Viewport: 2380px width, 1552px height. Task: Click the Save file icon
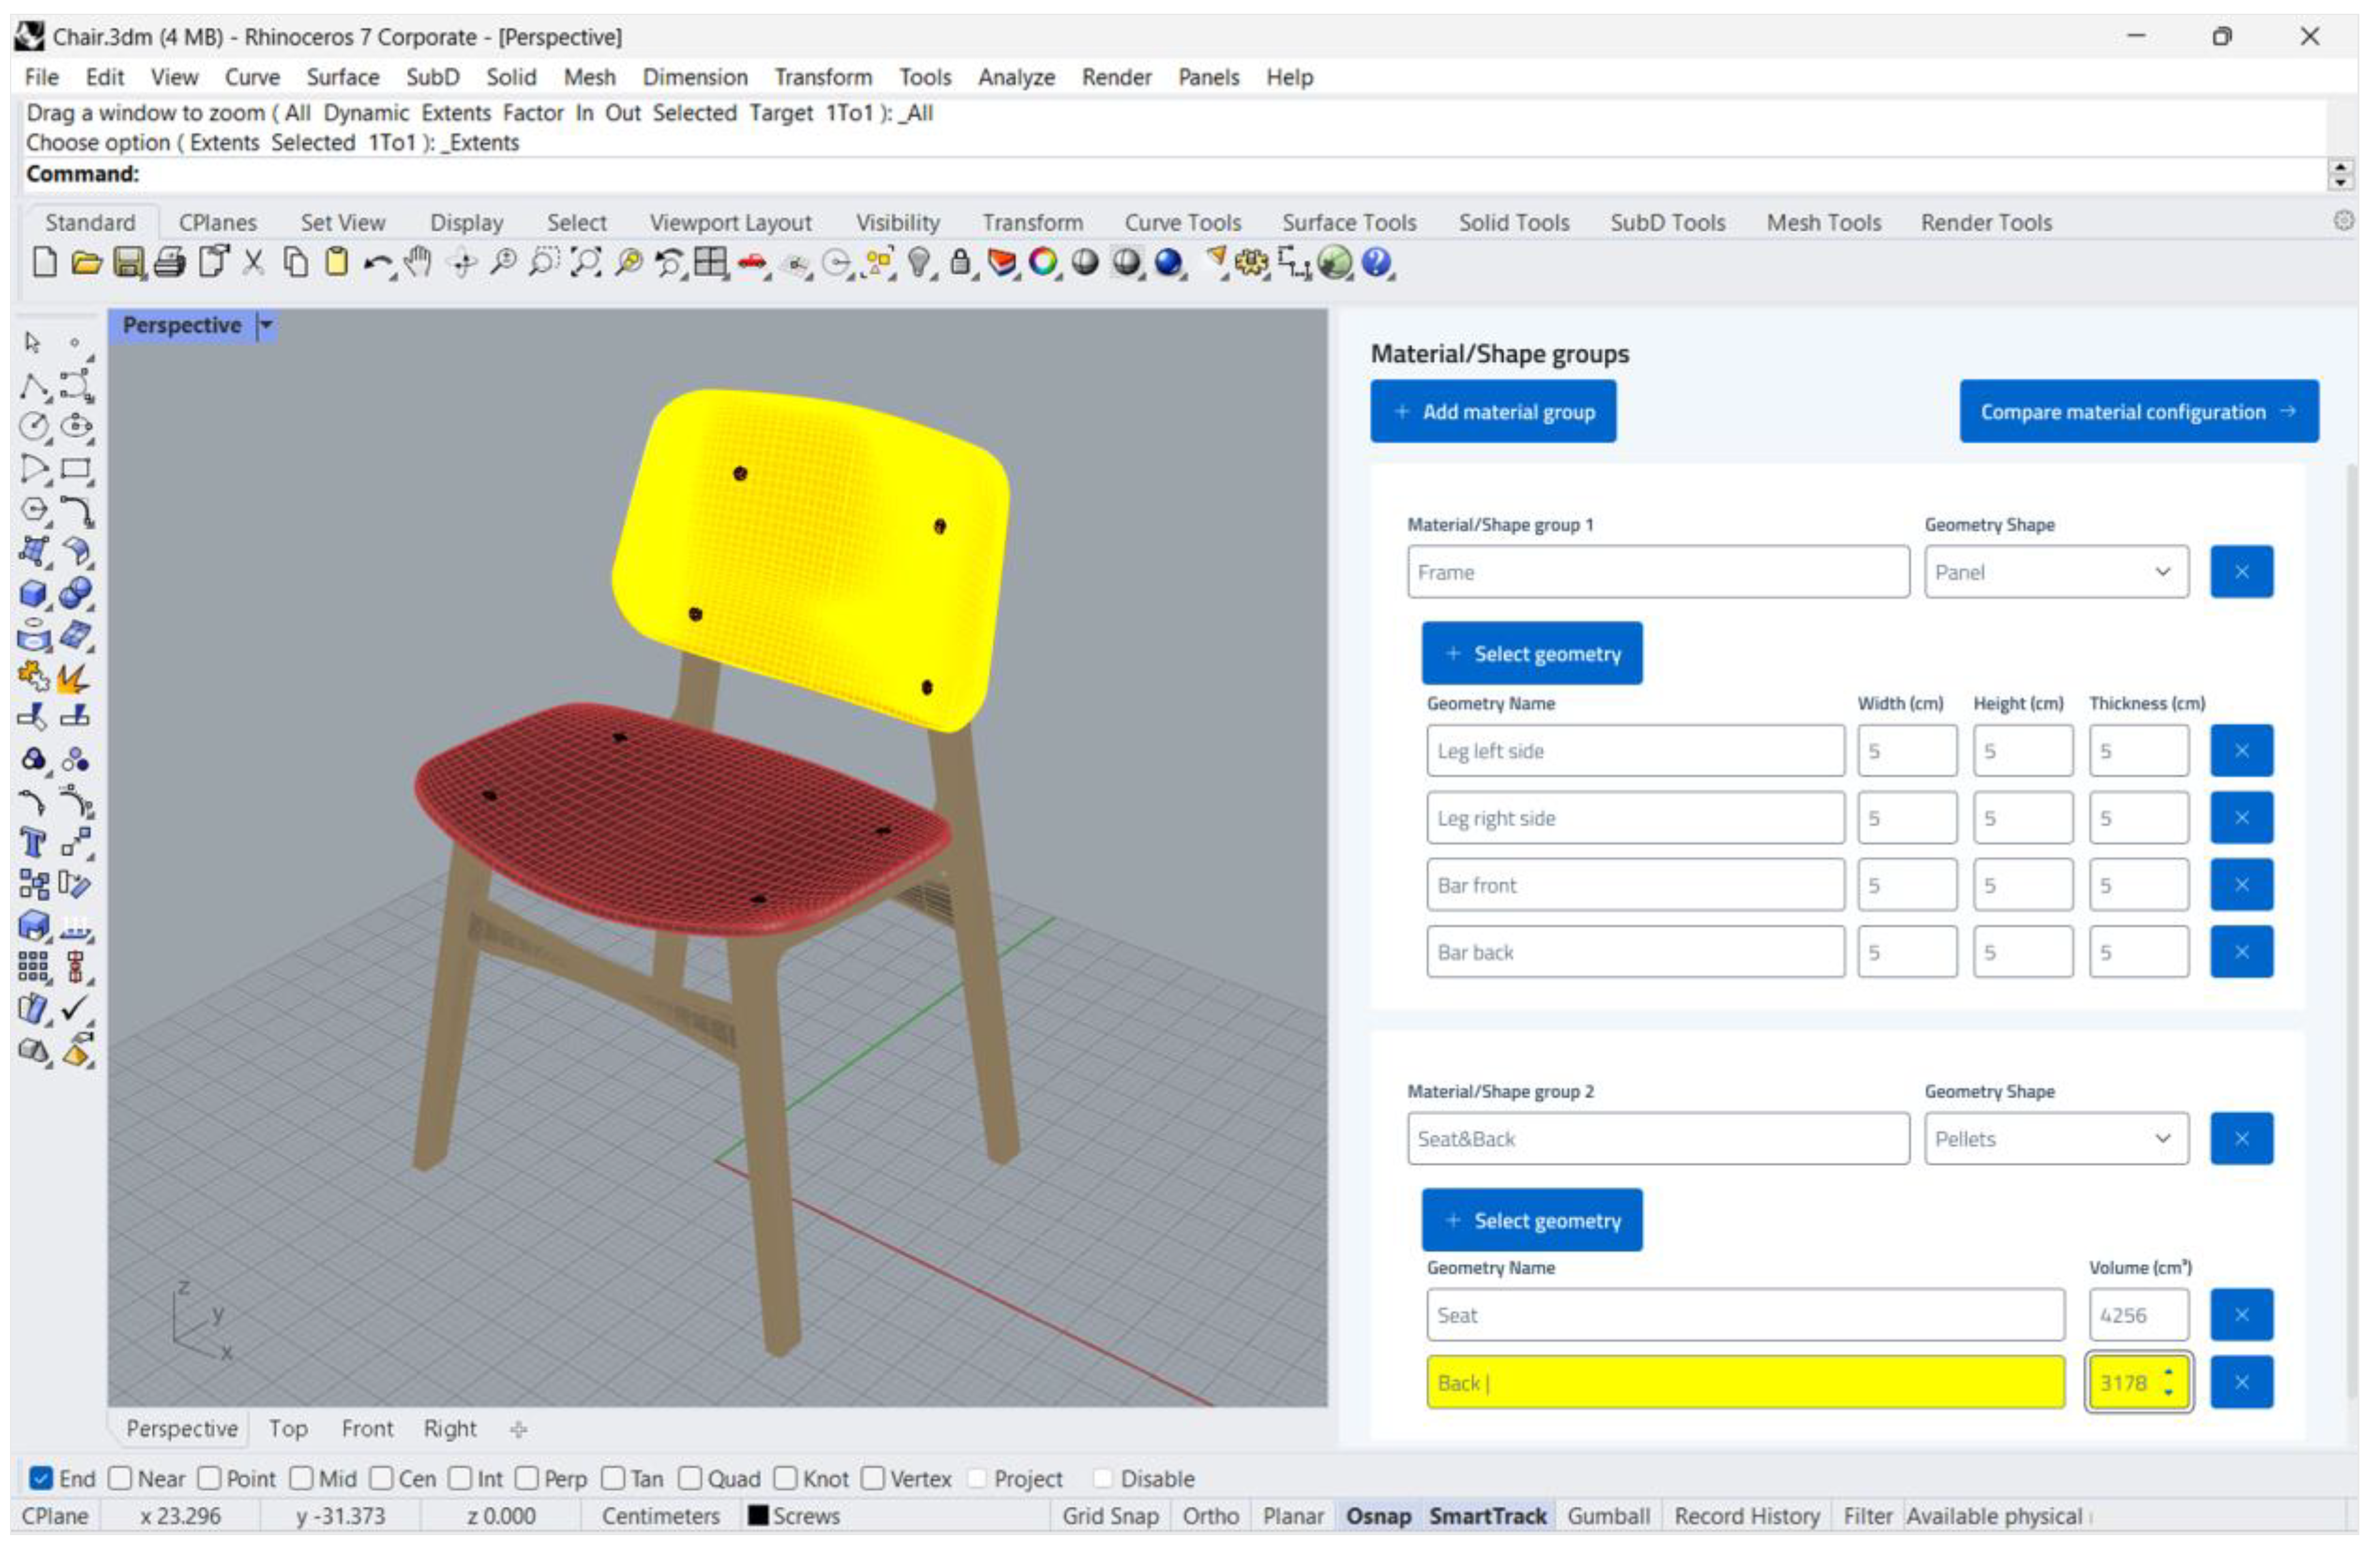click(x=128, y=263)
